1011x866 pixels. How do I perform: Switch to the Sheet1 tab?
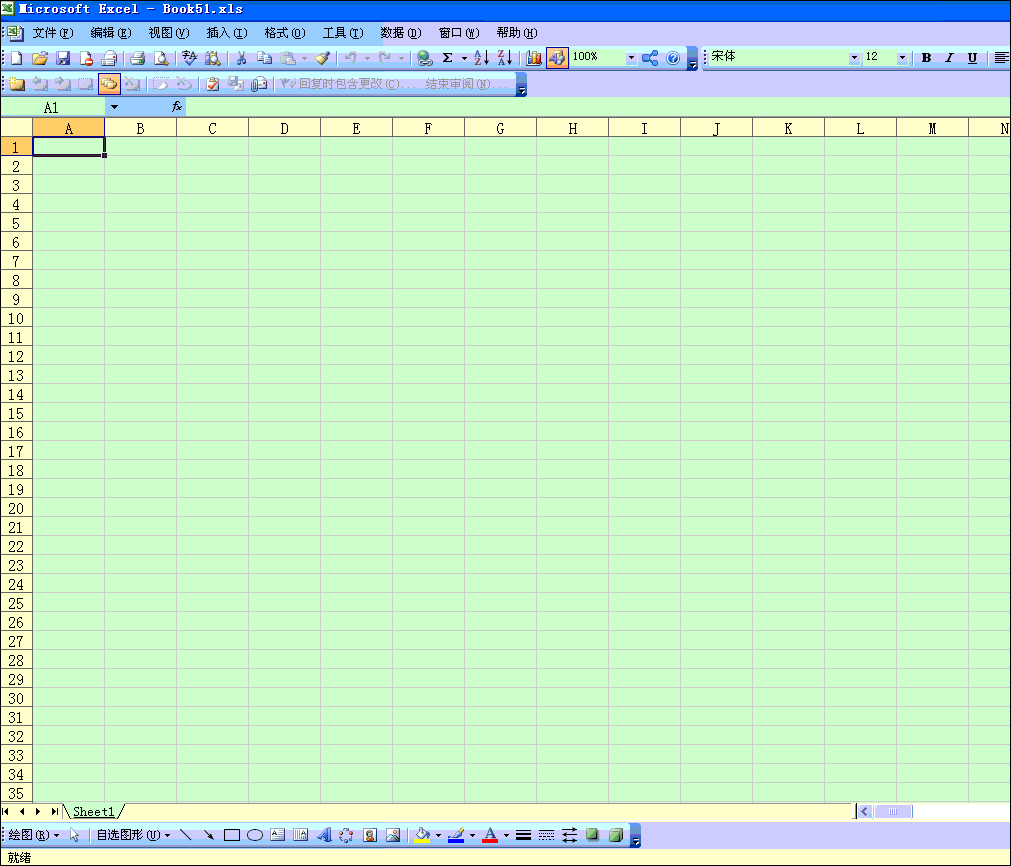92,812
